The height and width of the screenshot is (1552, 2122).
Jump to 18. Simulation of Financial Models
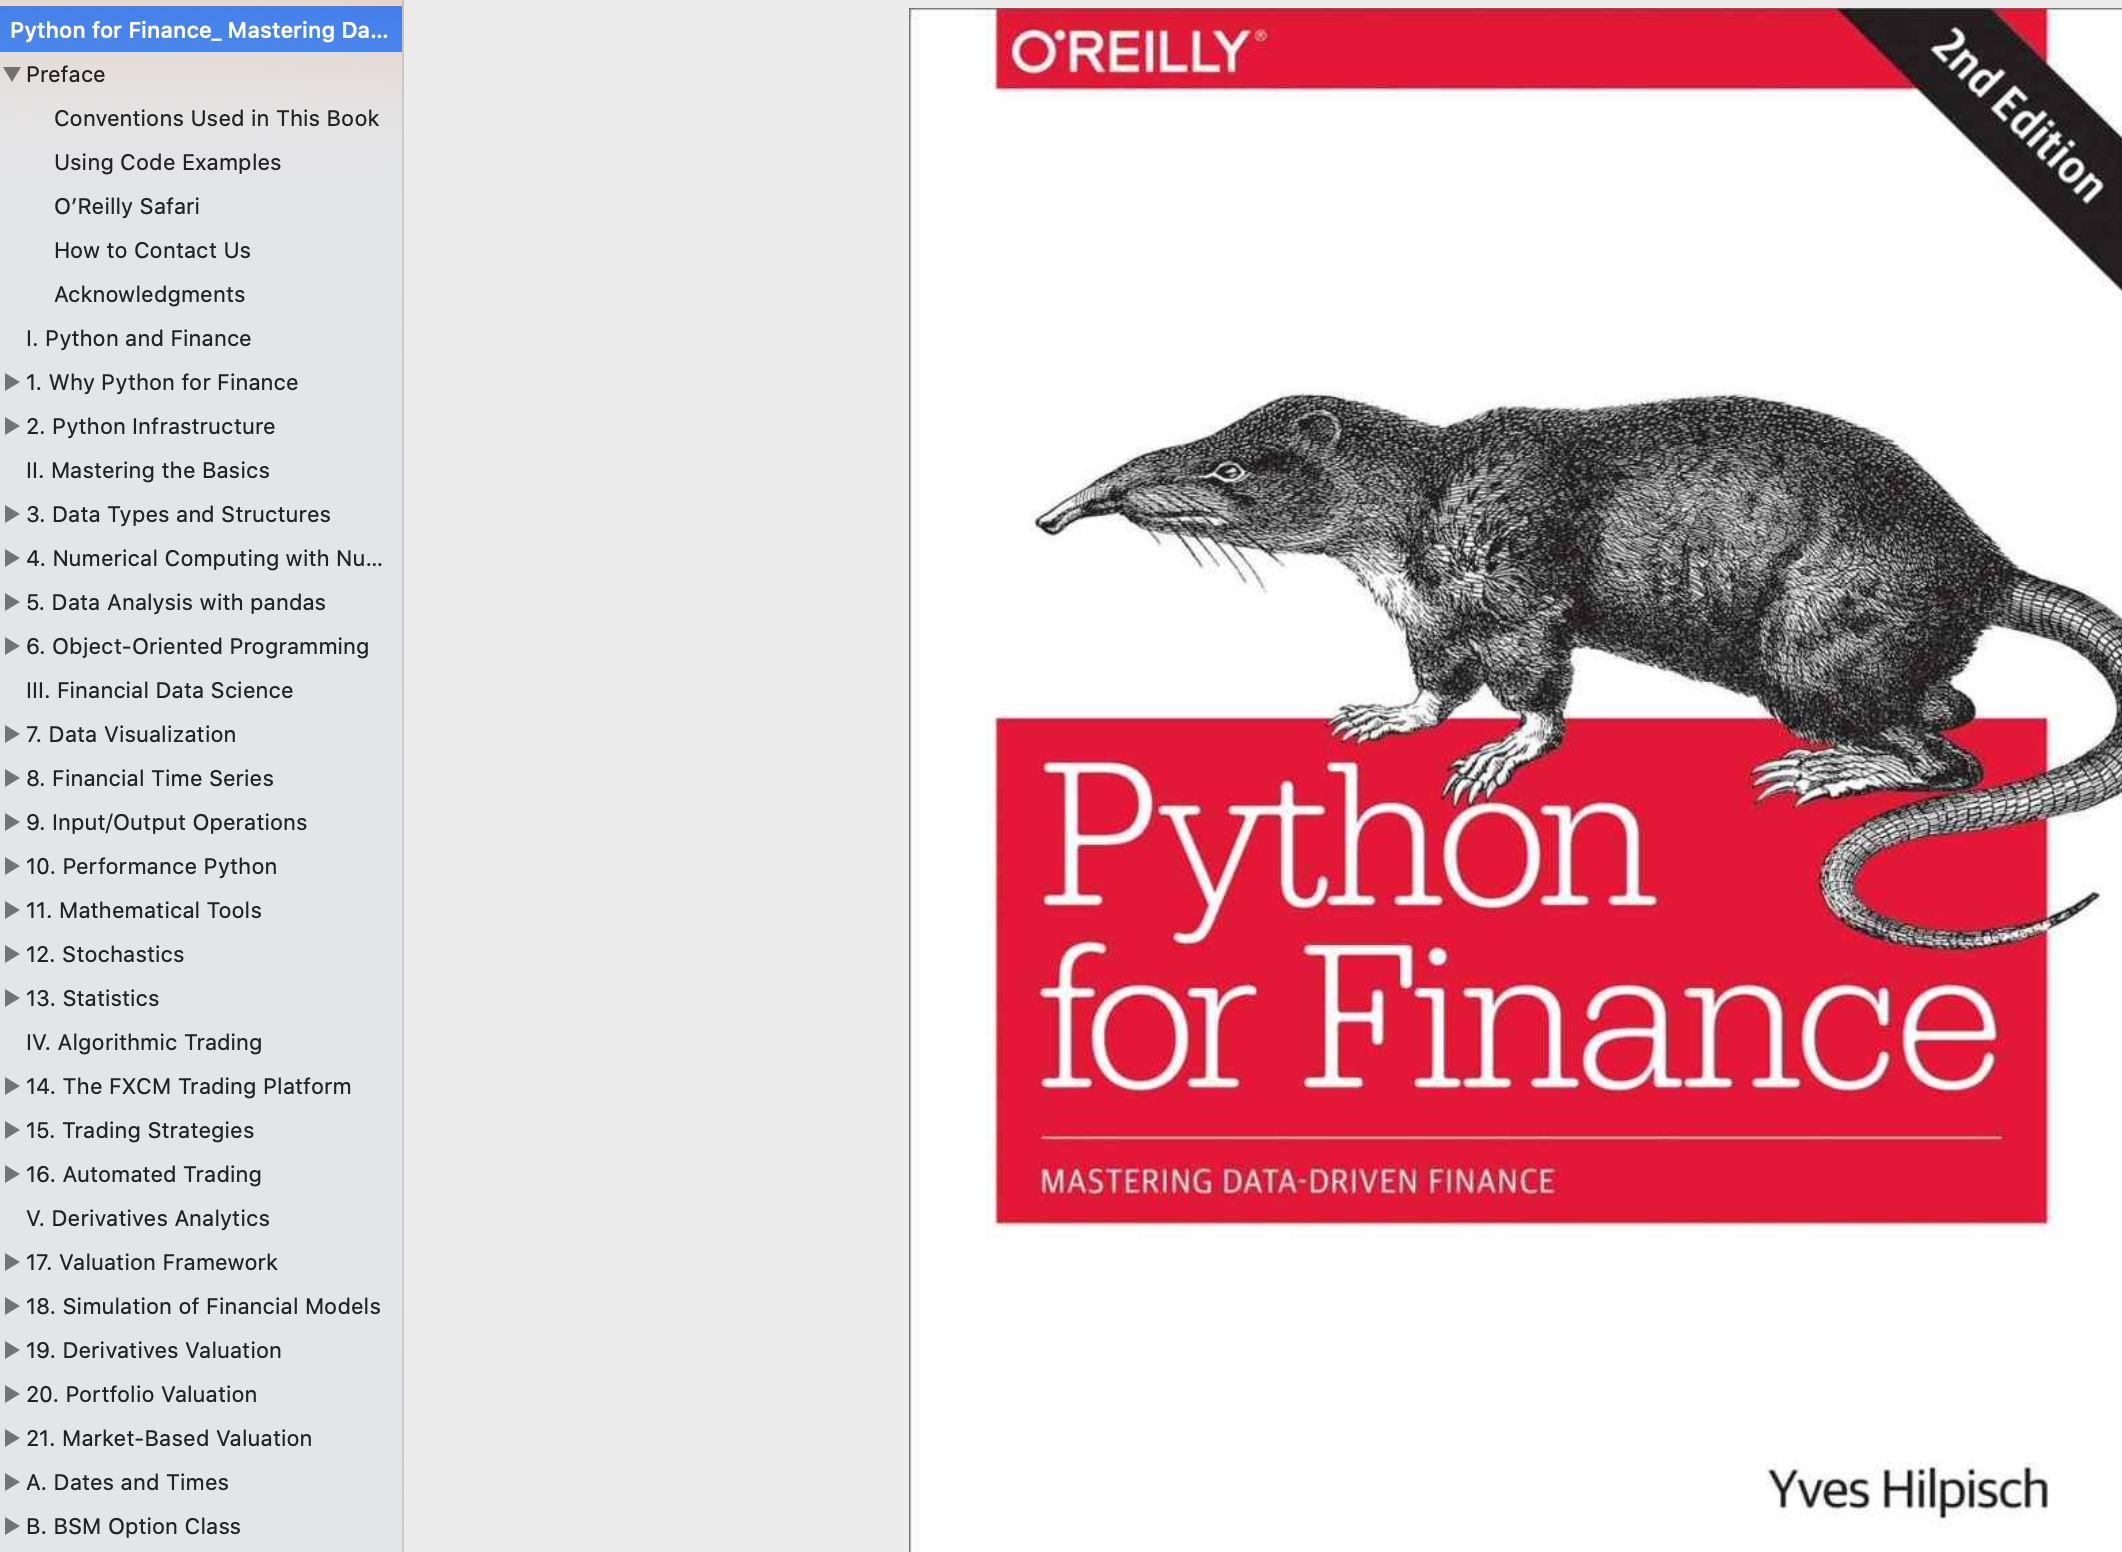tap(203, 1306)
